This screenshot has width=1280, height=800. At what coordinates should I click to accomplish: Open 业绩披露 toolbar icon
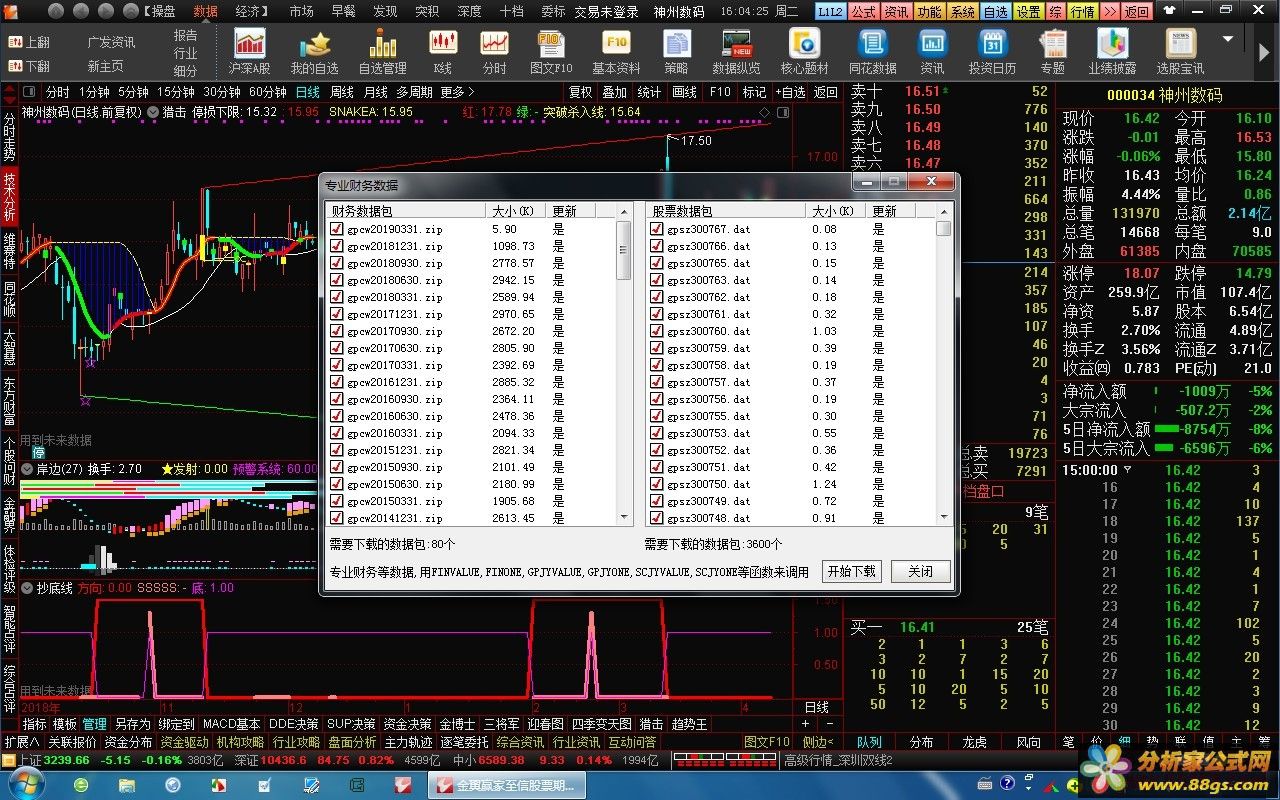pos(1112,52)
